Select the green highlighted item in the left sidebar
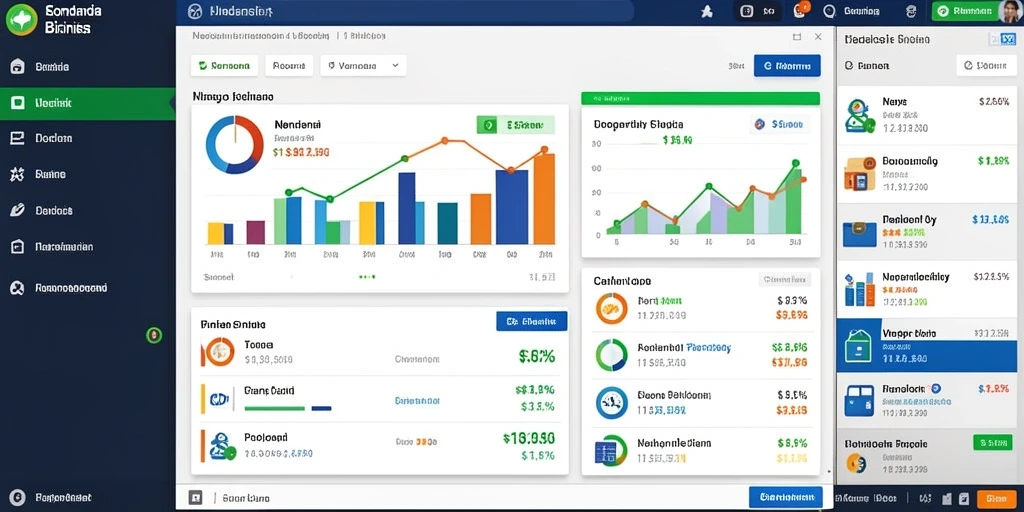Screen dimensions: 1024x512 (88, 103)
